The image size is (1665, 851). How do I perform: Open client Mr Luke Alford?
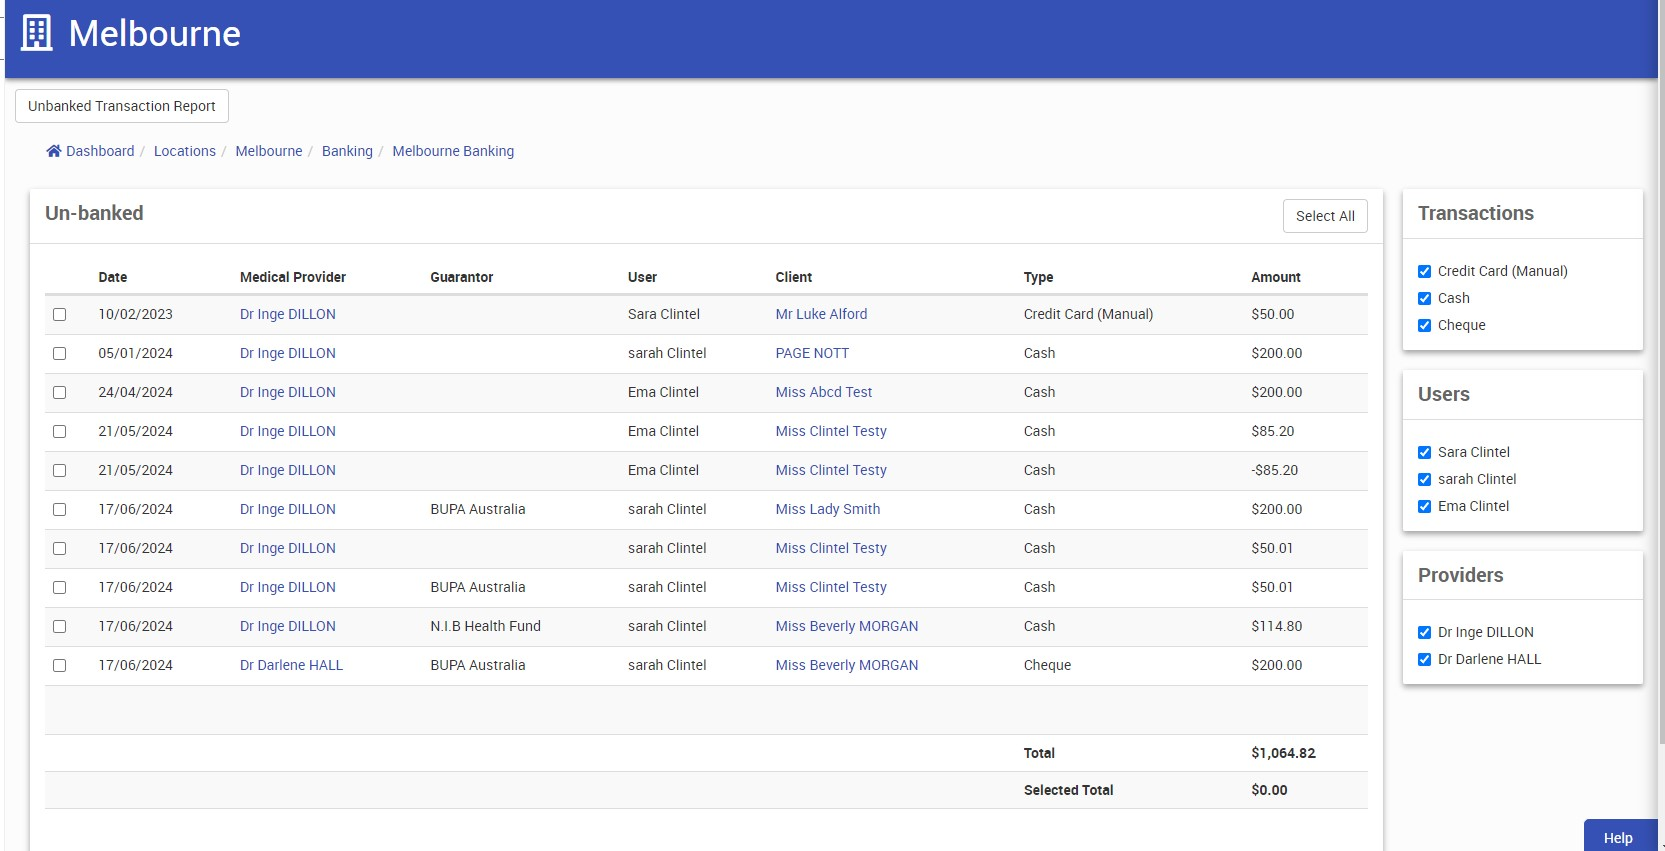point(821,314)
